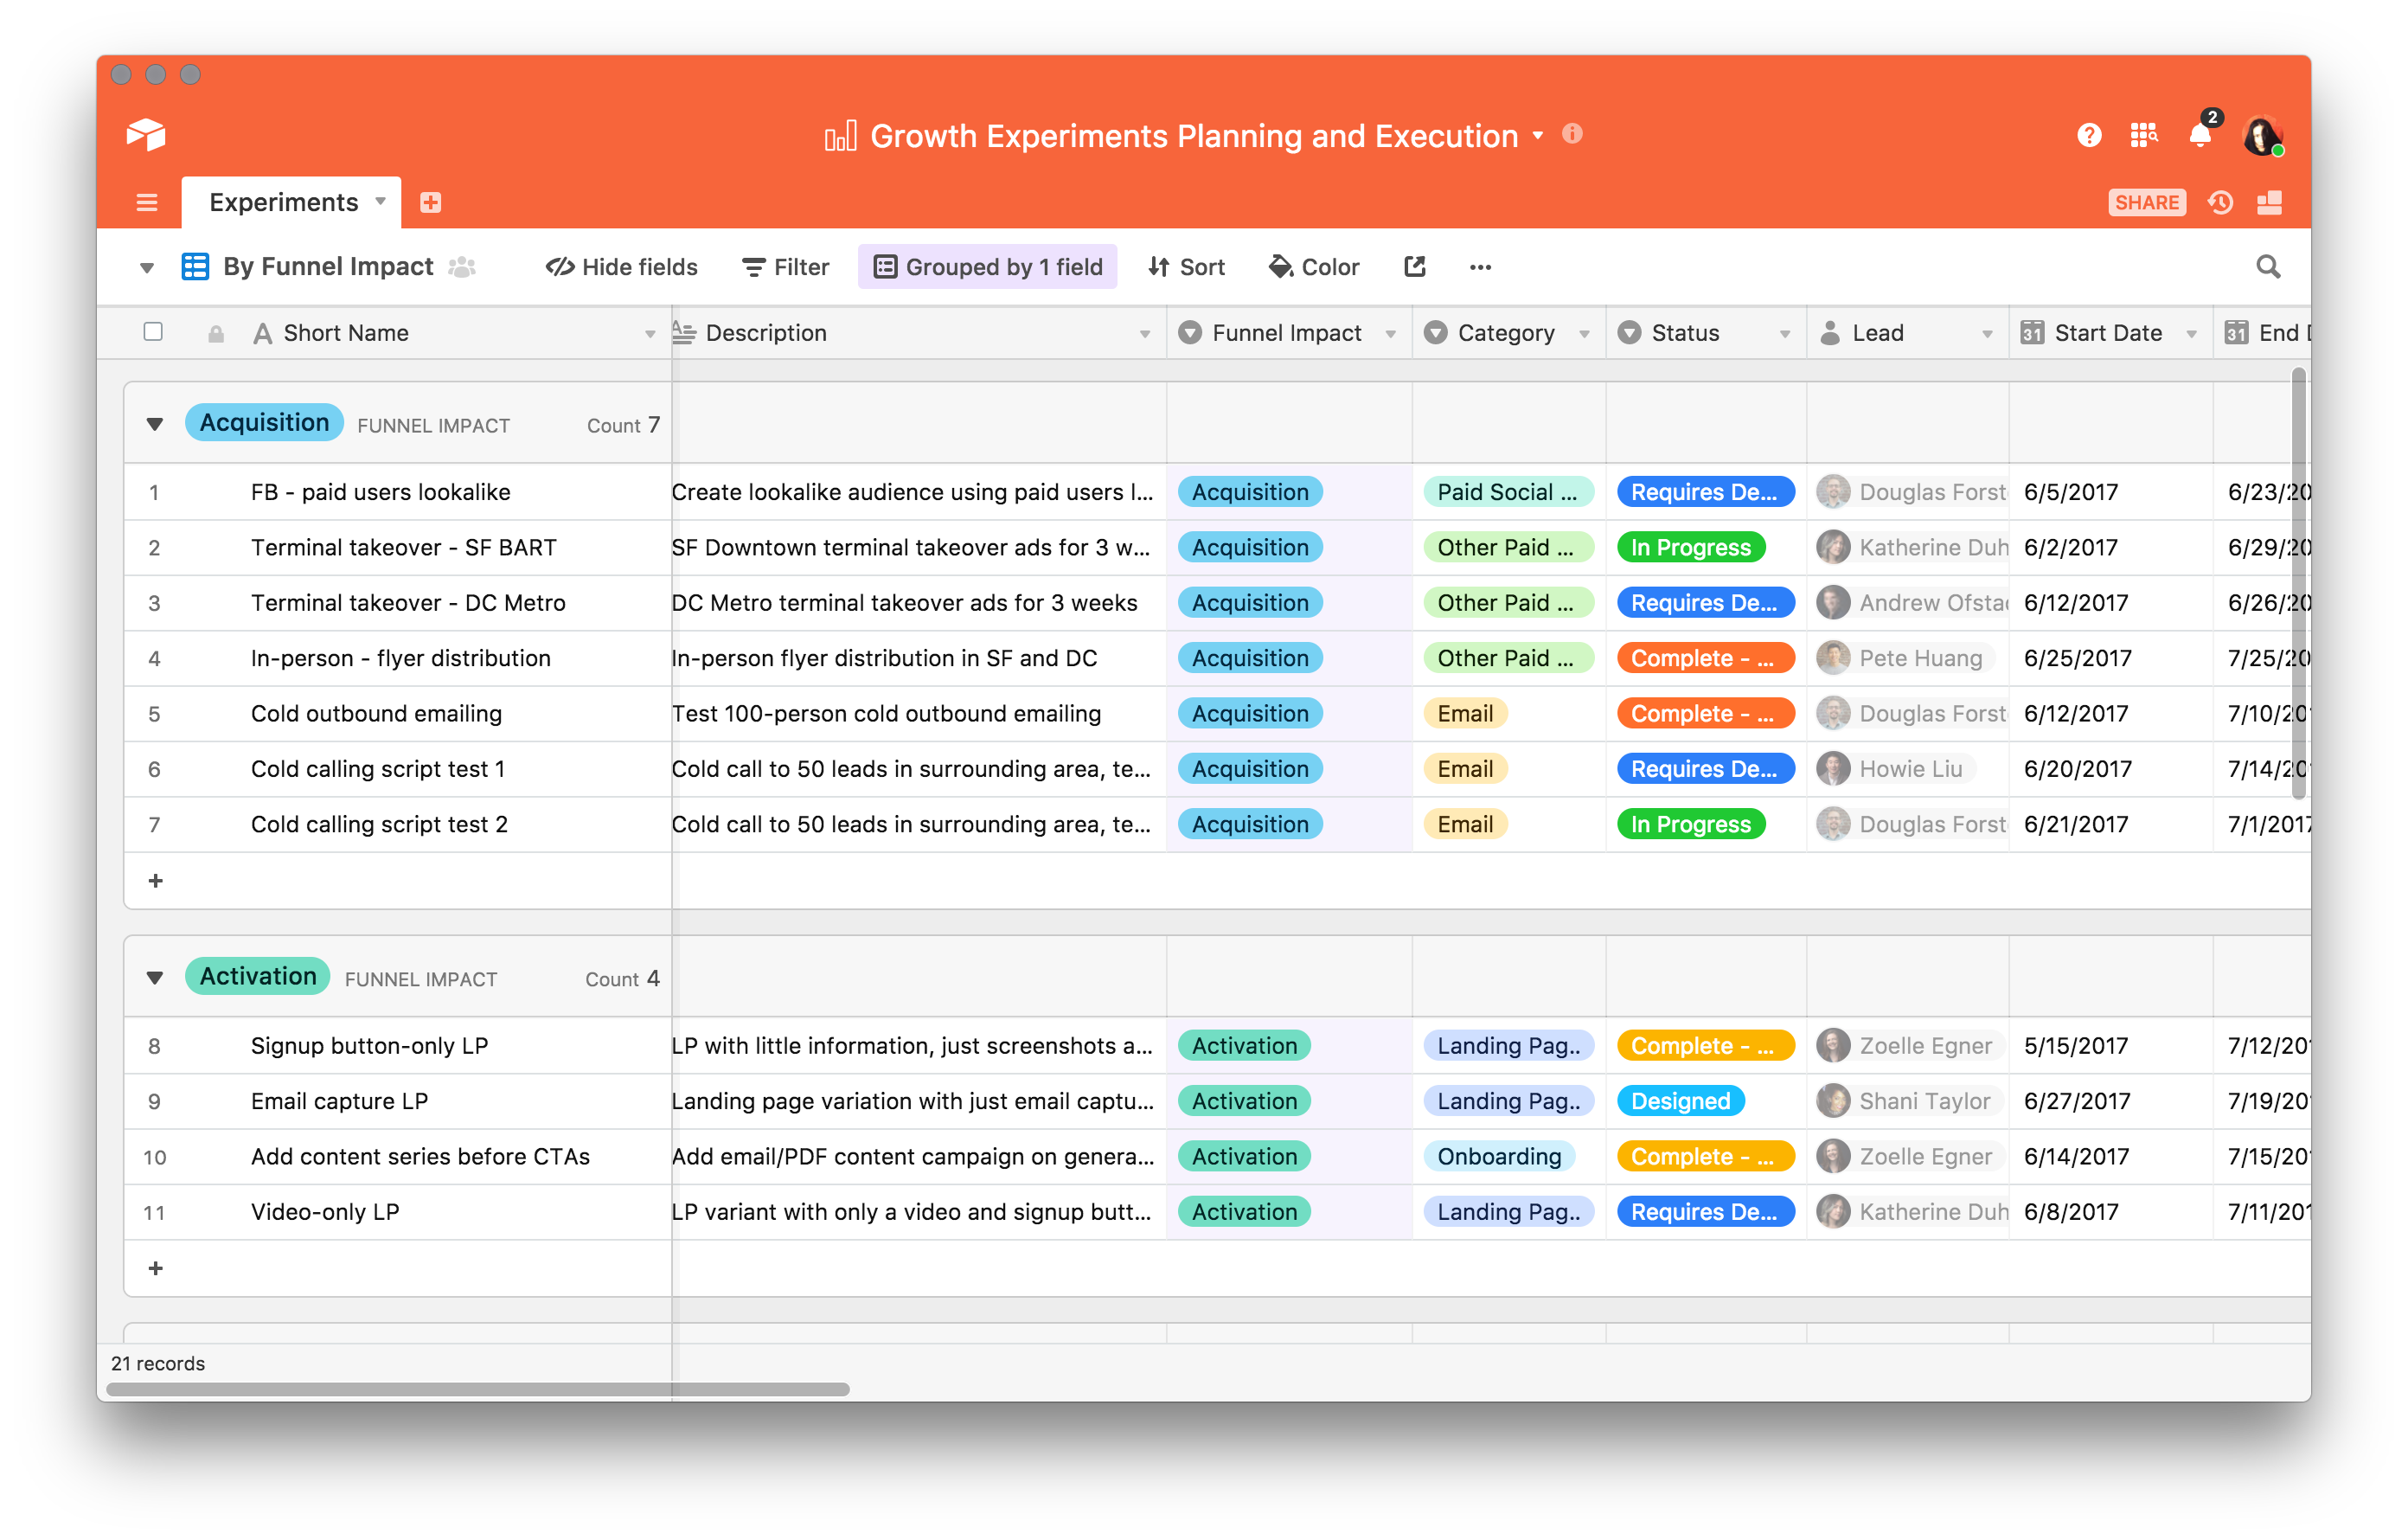Click the Grouped by 1 field button
The image size is (2408, 1540).
pos(988,267)
